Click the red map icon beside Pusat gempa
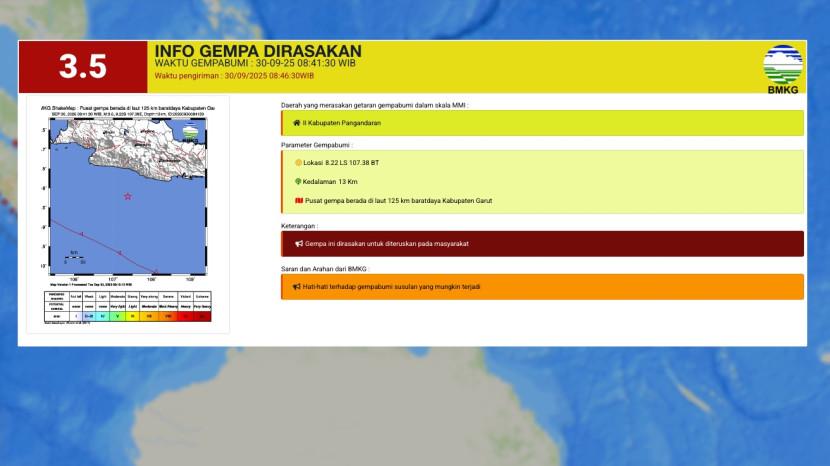 (x=297, y=200)
